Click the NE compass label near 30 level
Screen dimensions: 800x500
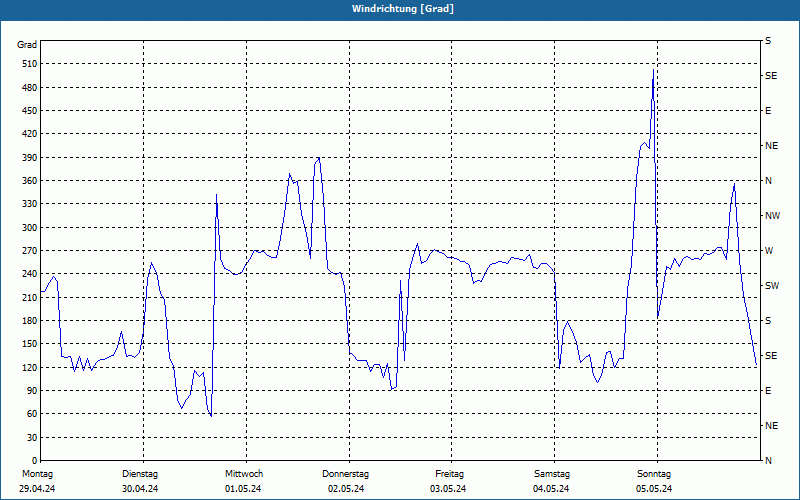pyautogui.click(x=771, y=426)
